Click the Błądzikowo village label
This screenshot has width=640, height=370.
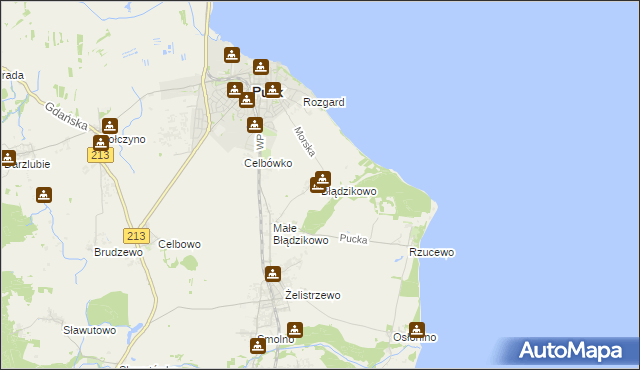pos(349,191)
